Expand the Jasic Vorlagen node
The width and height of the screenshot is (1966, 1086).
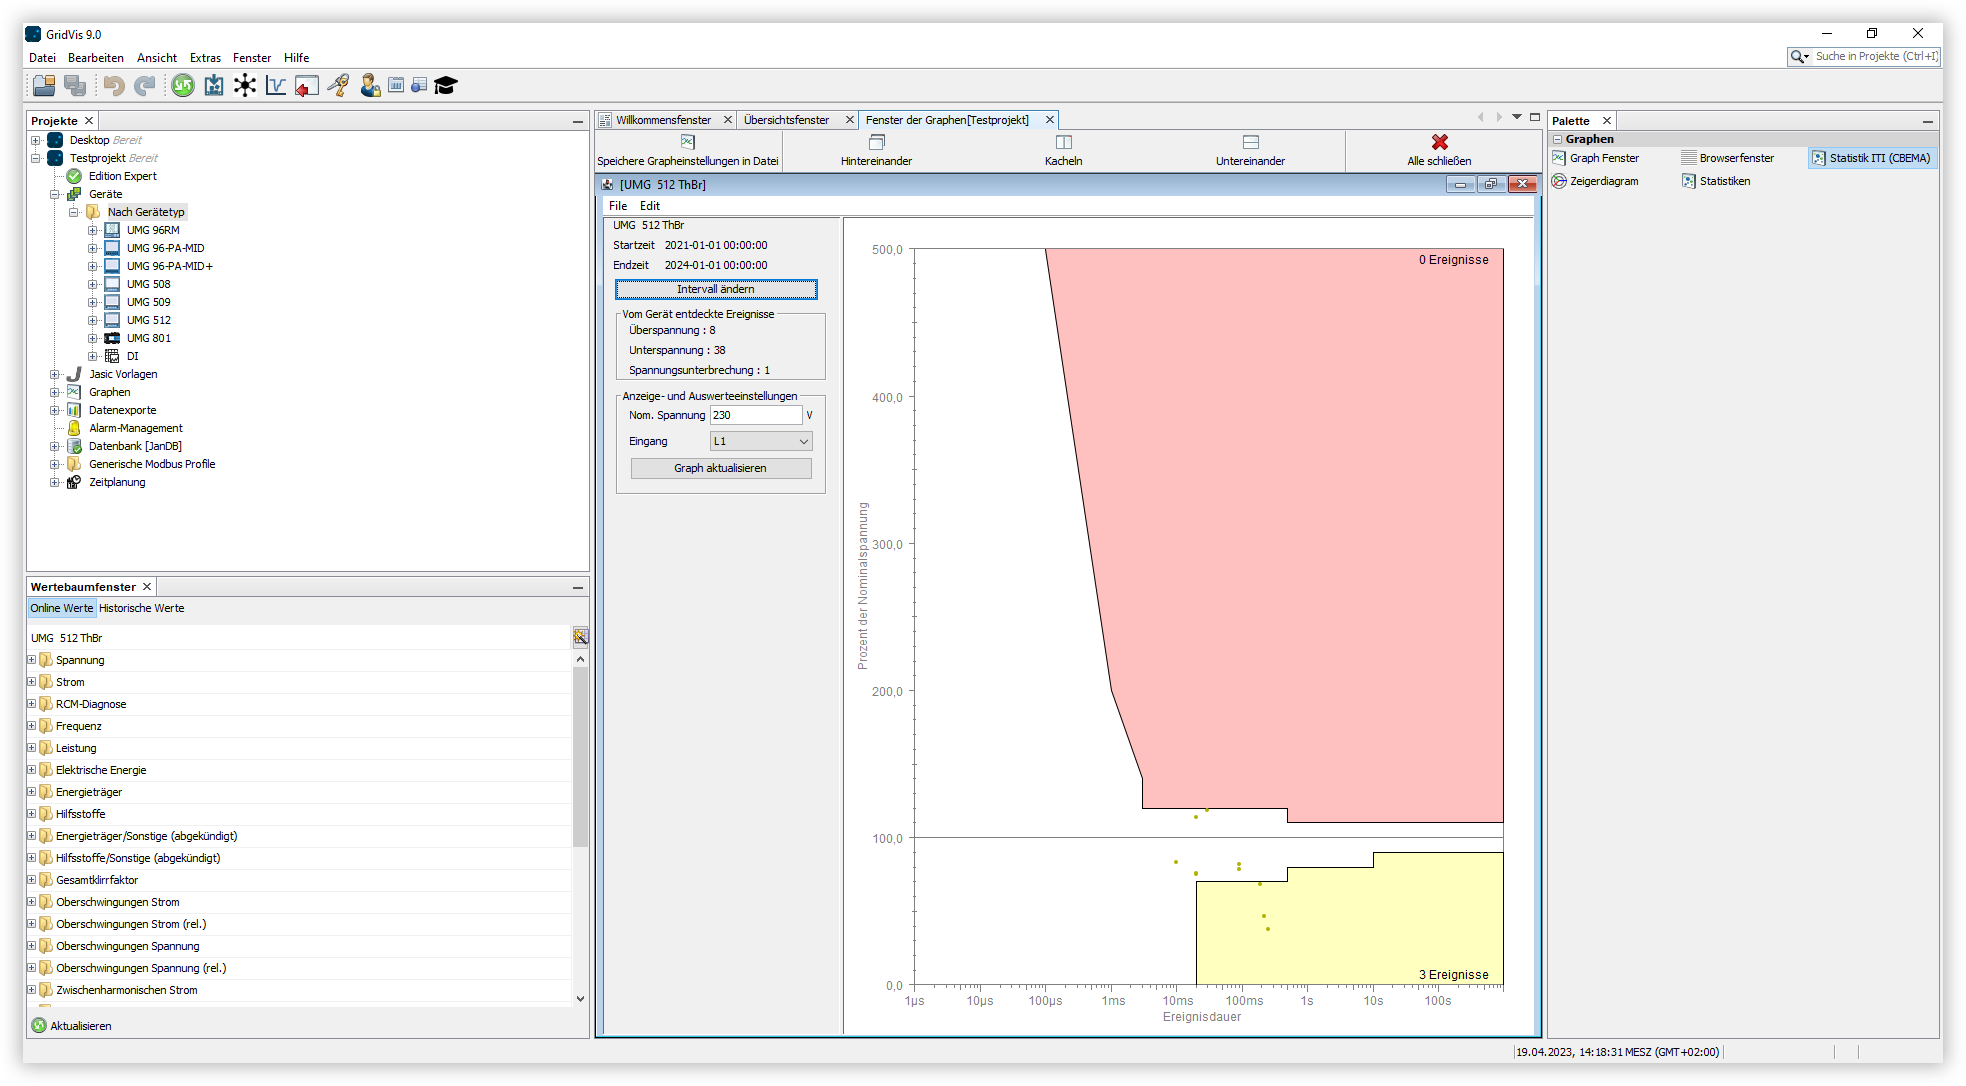click(x=54, y=374)
